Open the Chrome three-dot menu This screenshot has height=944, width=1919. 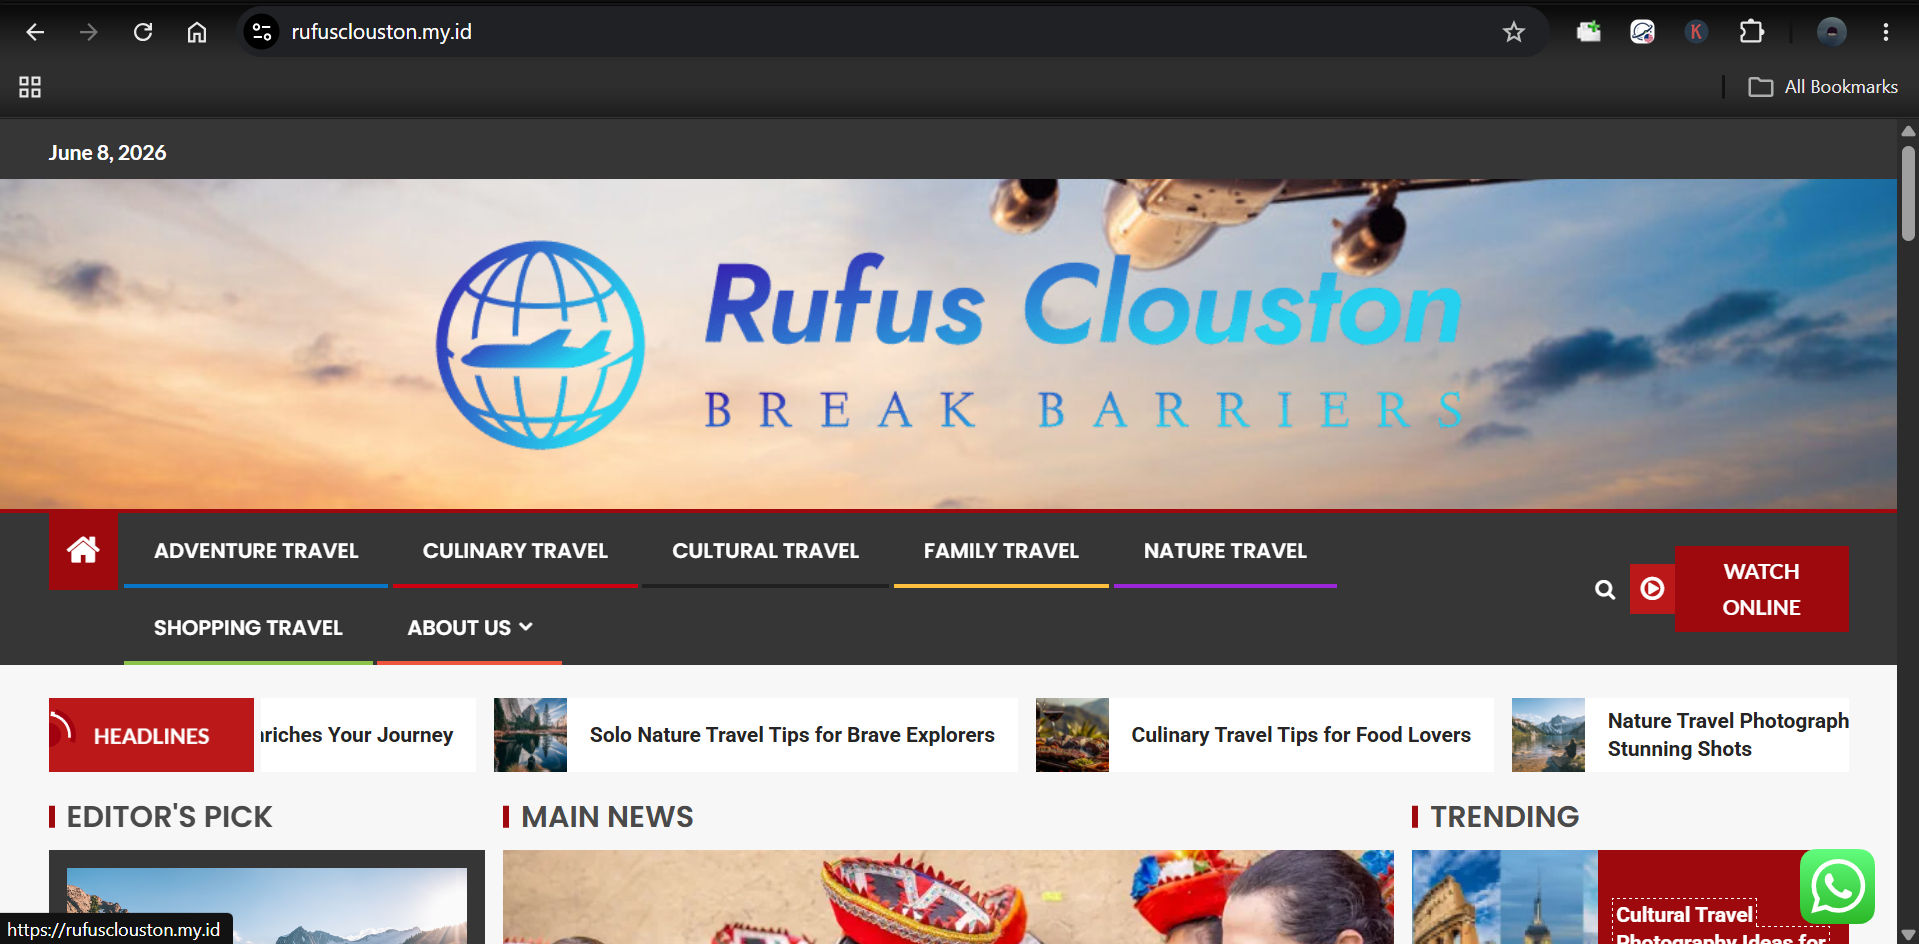pos(1885,32)
